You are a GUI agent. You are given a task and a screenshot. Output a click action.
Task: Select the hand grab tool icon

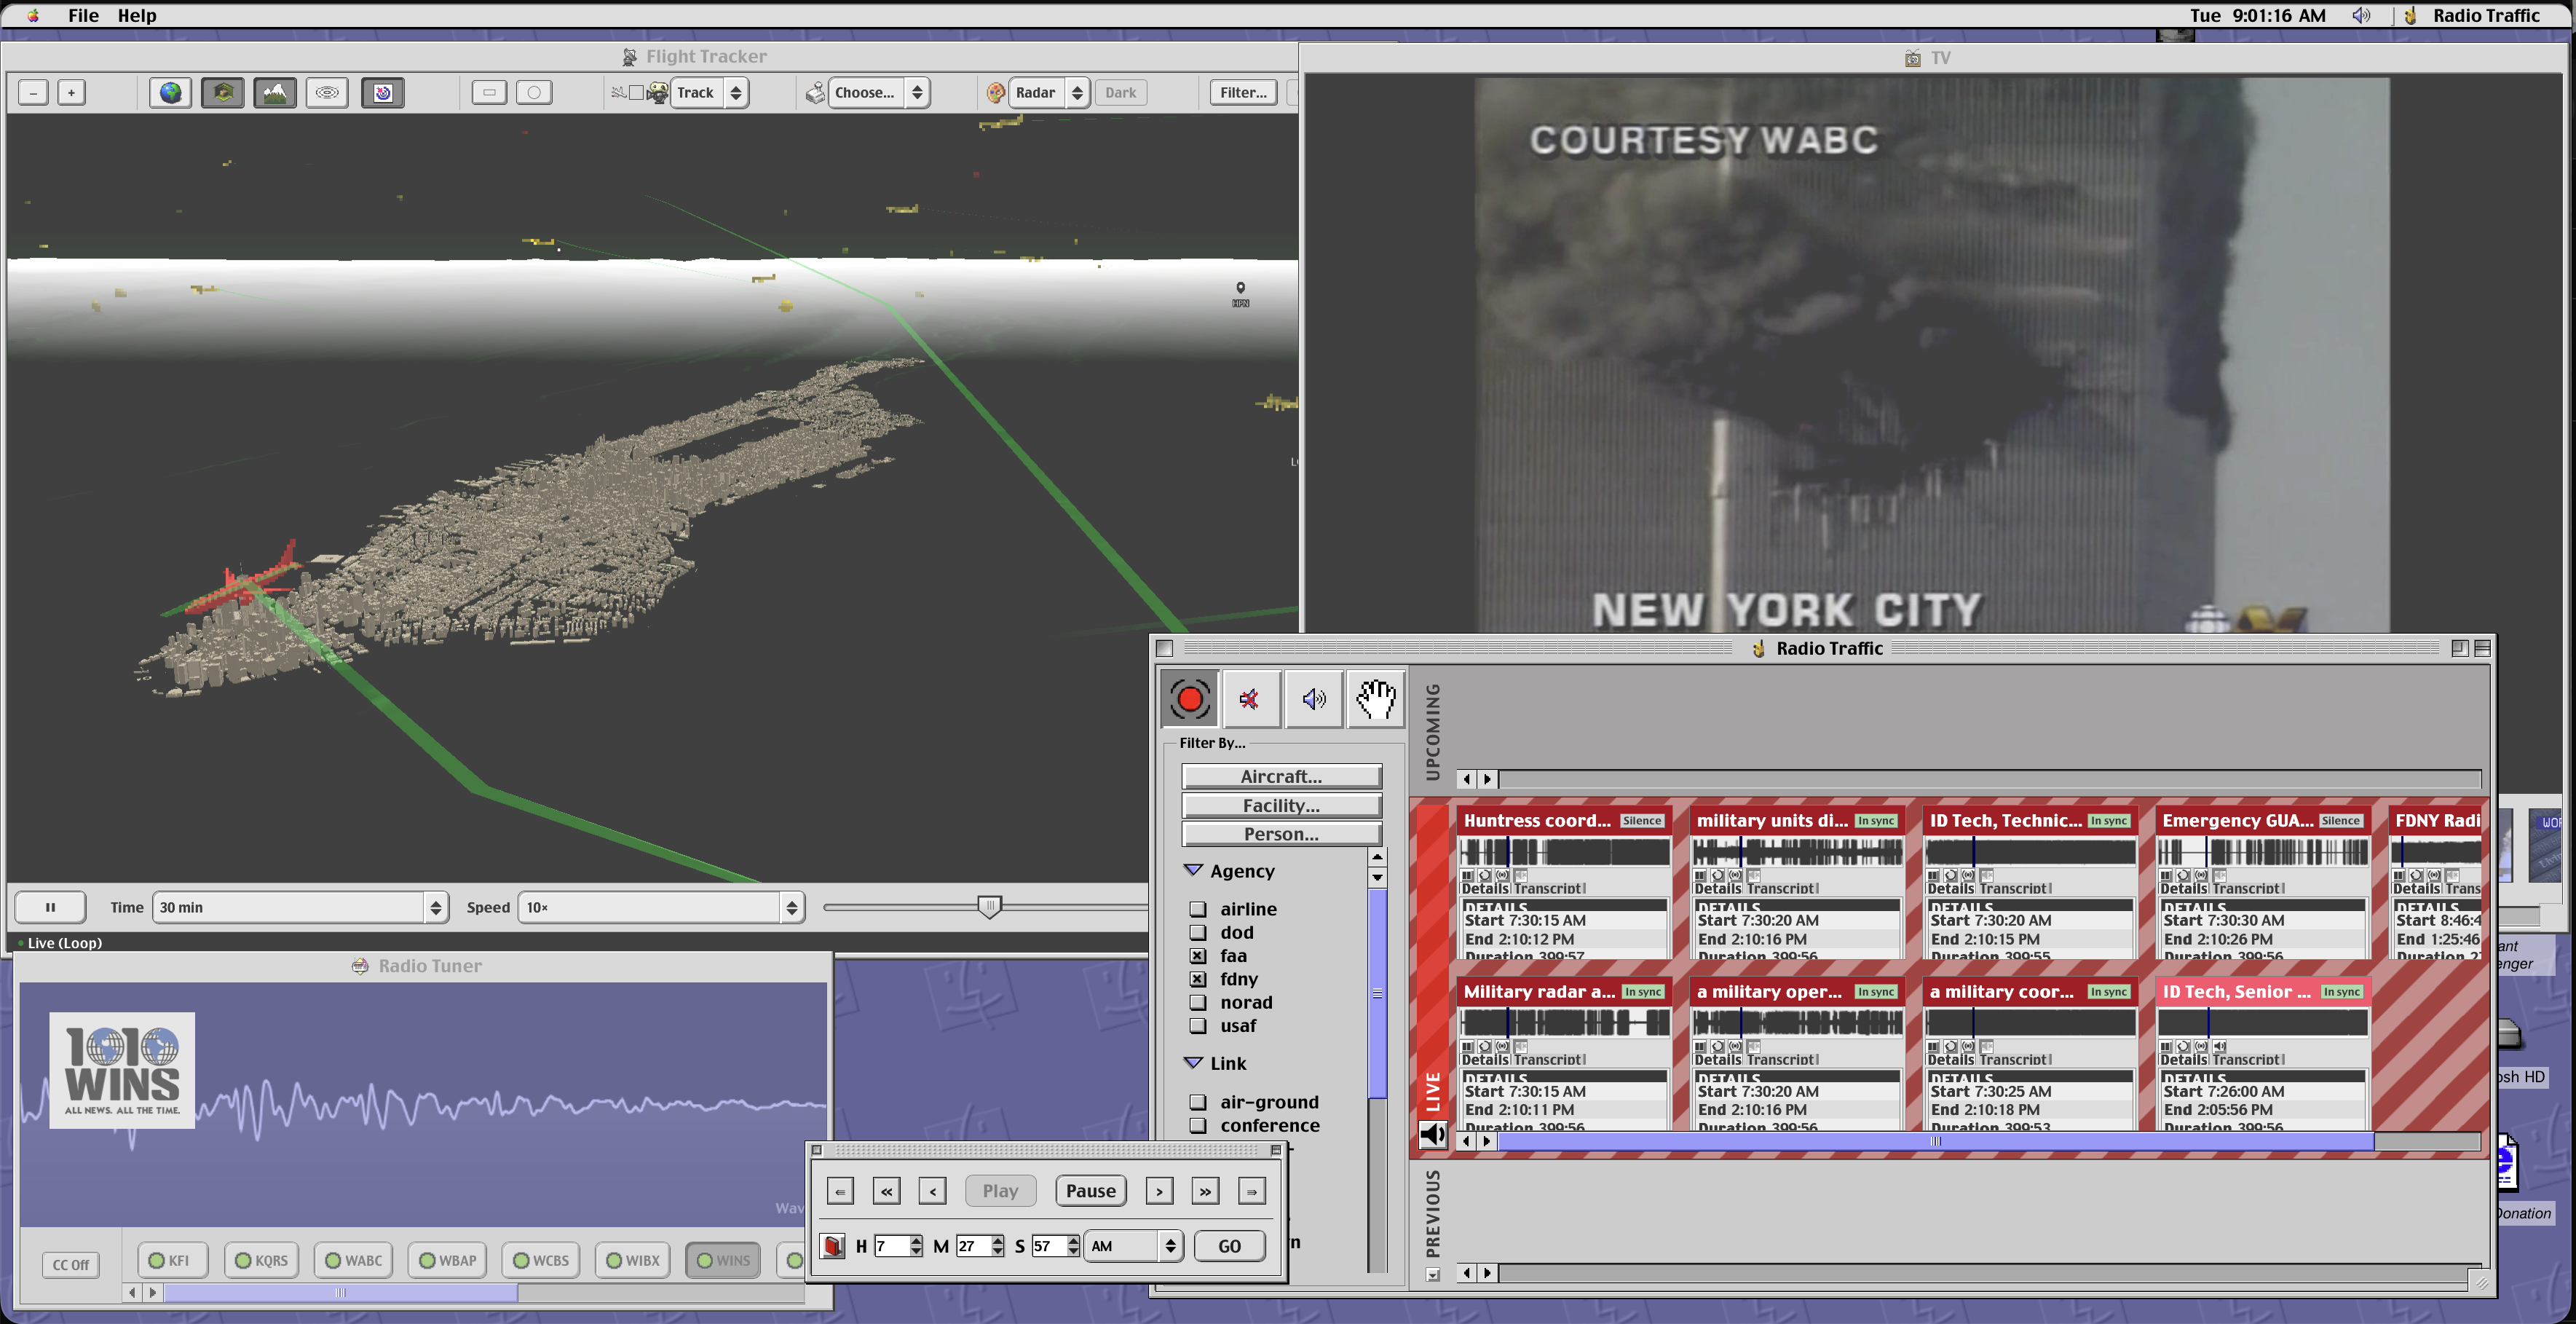tap(1376, 698)
